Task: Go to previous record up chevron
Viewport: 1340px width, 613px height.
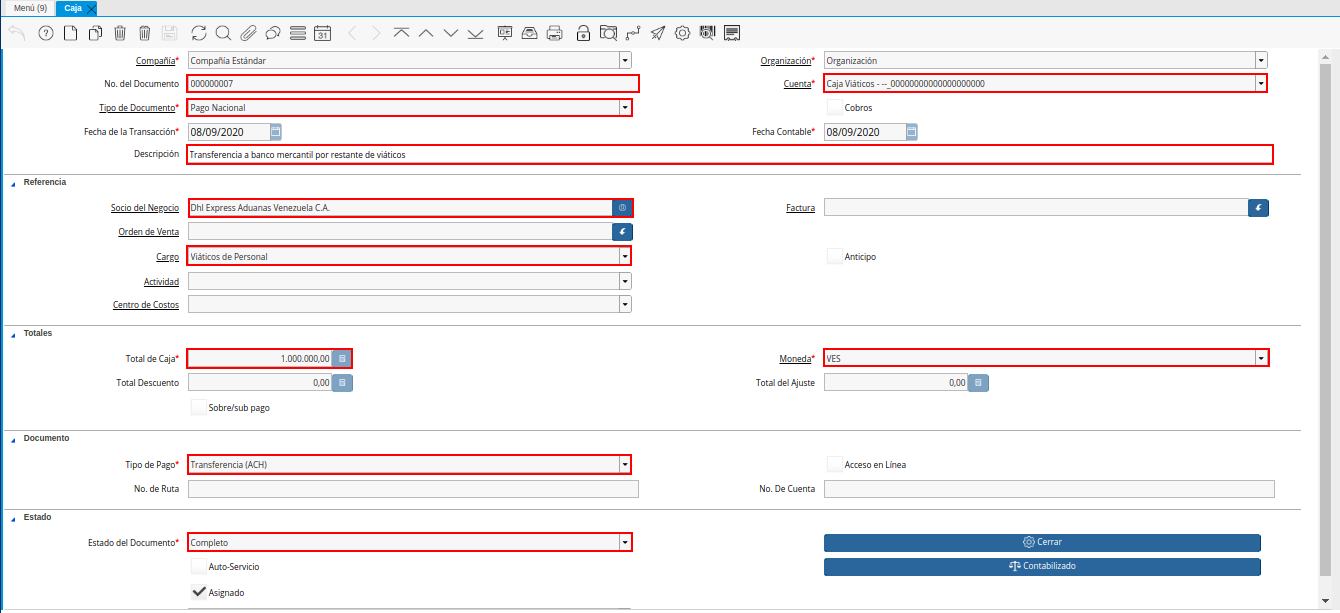Action: [426, 33]
